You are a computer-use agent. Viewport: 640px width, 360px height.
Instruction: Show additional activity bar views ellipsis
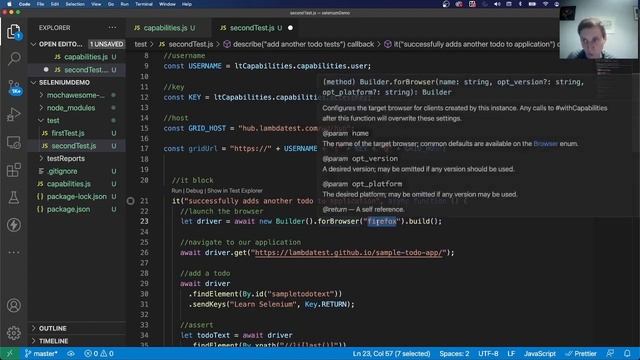(x=13, y=252)
